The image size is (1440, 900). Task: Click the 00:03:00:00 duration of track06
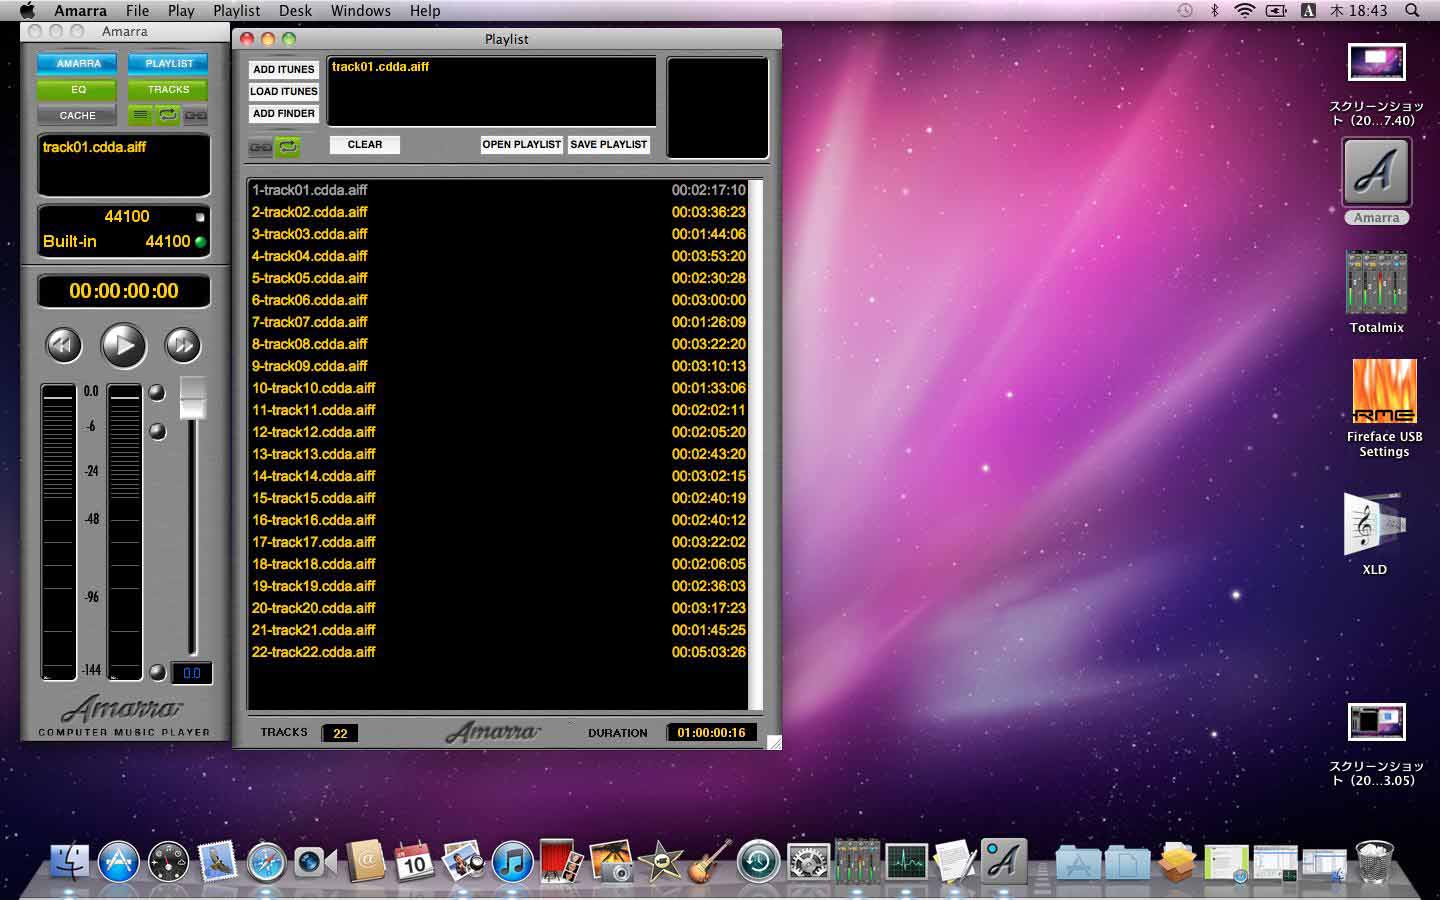[708, 300]
